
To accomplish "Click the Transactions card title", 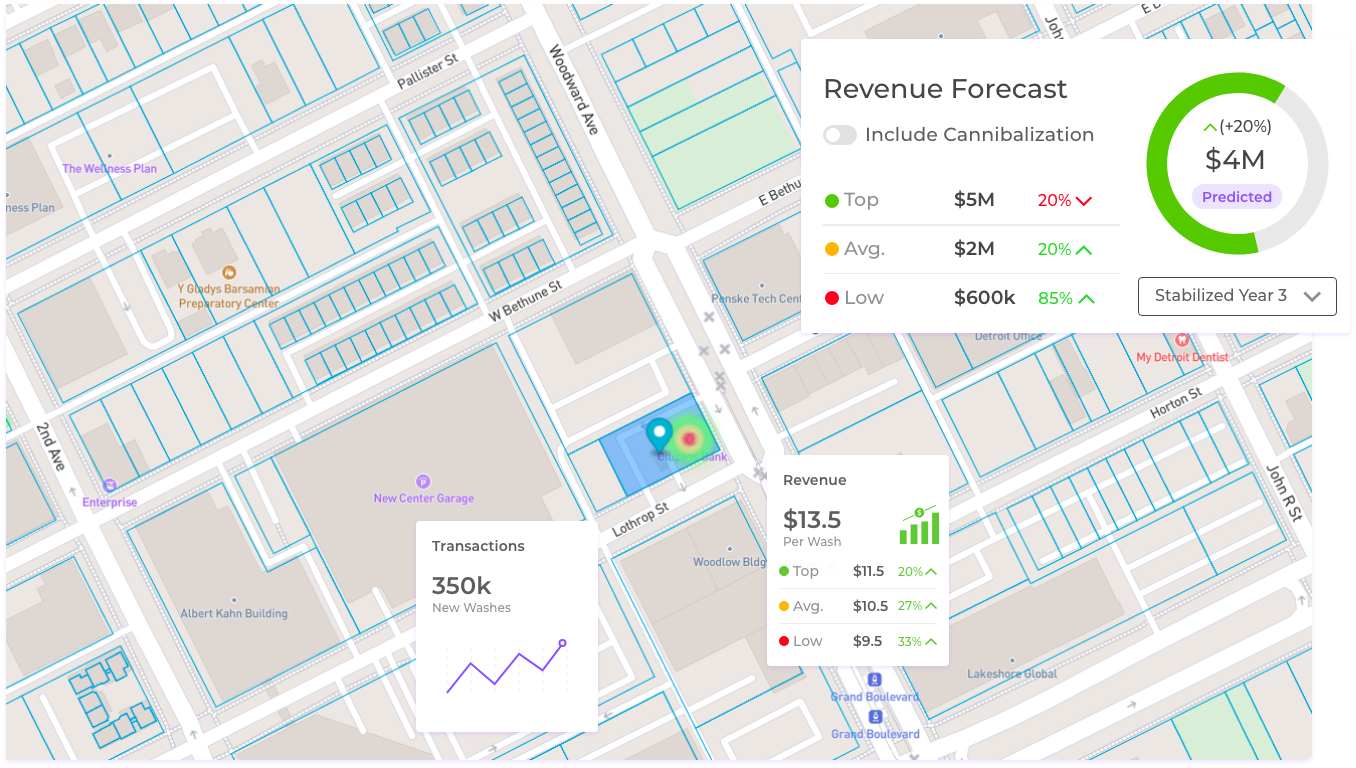I will [478, 546].
